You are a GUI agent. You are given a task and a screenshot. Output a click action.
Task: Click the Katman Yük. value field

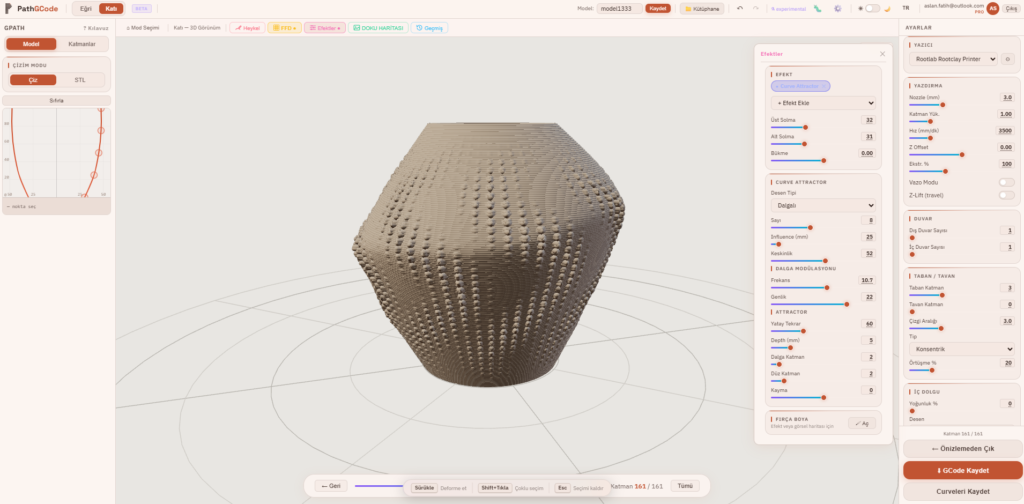point(1006,114)
